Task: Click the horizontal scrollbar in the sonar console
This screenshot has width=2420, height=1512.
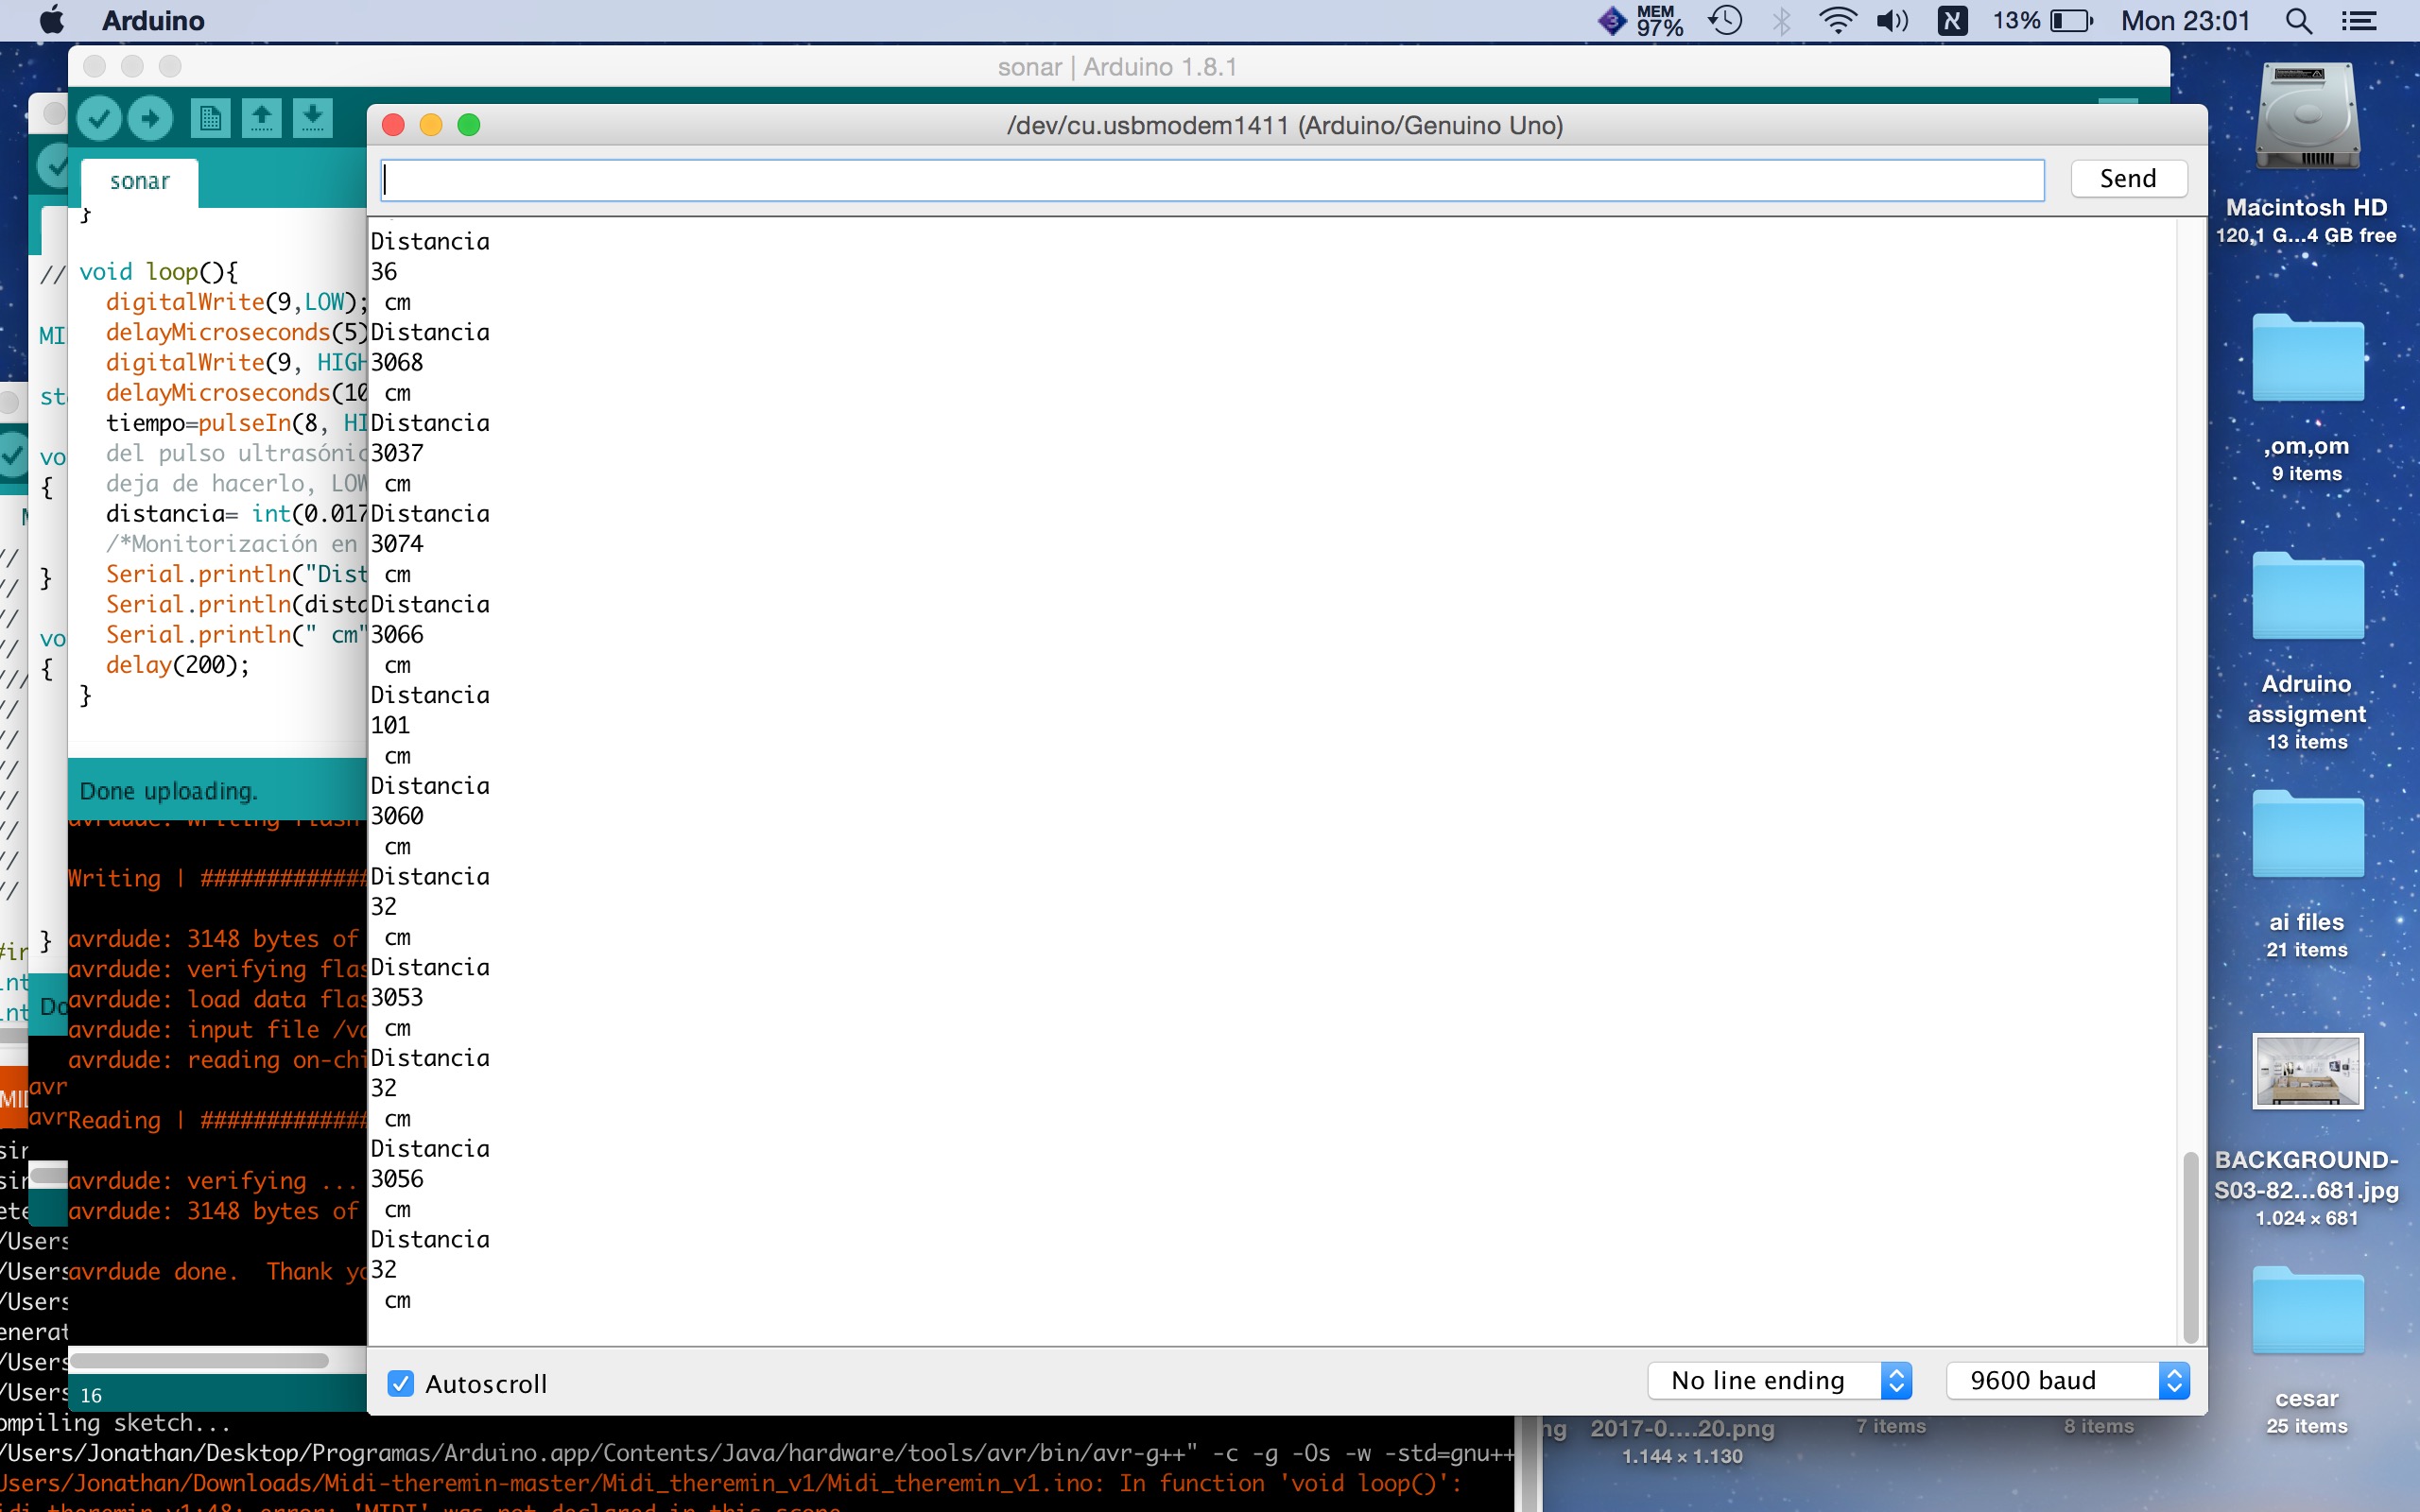Action: point(199,1360)
